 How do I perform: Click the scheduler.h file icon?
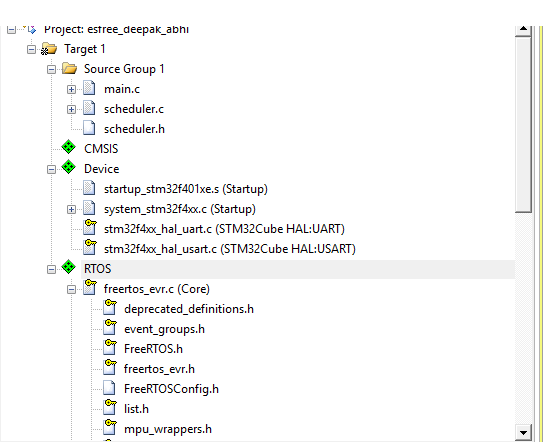pyautogui.click(x=89, y=128)
